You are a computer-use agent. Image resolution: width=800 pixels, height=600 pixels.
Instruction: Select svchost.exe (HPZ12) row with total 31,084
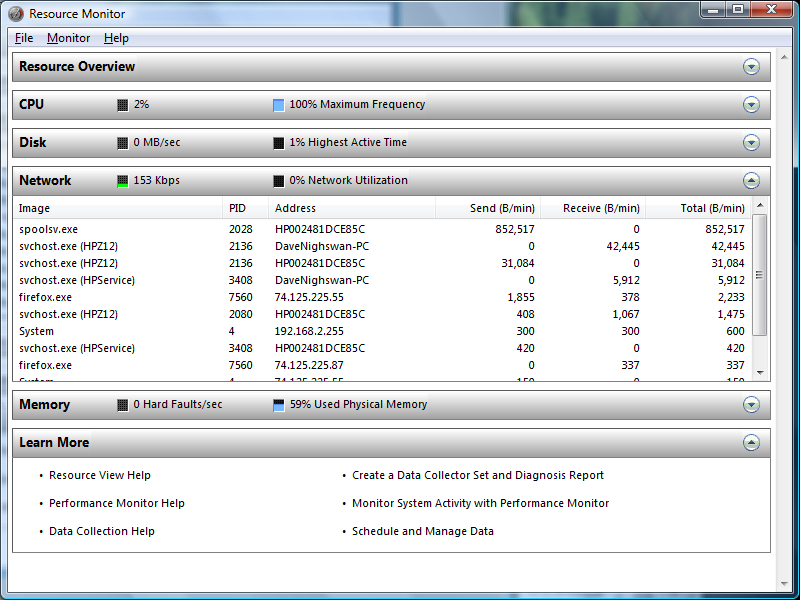pos(382,263)
